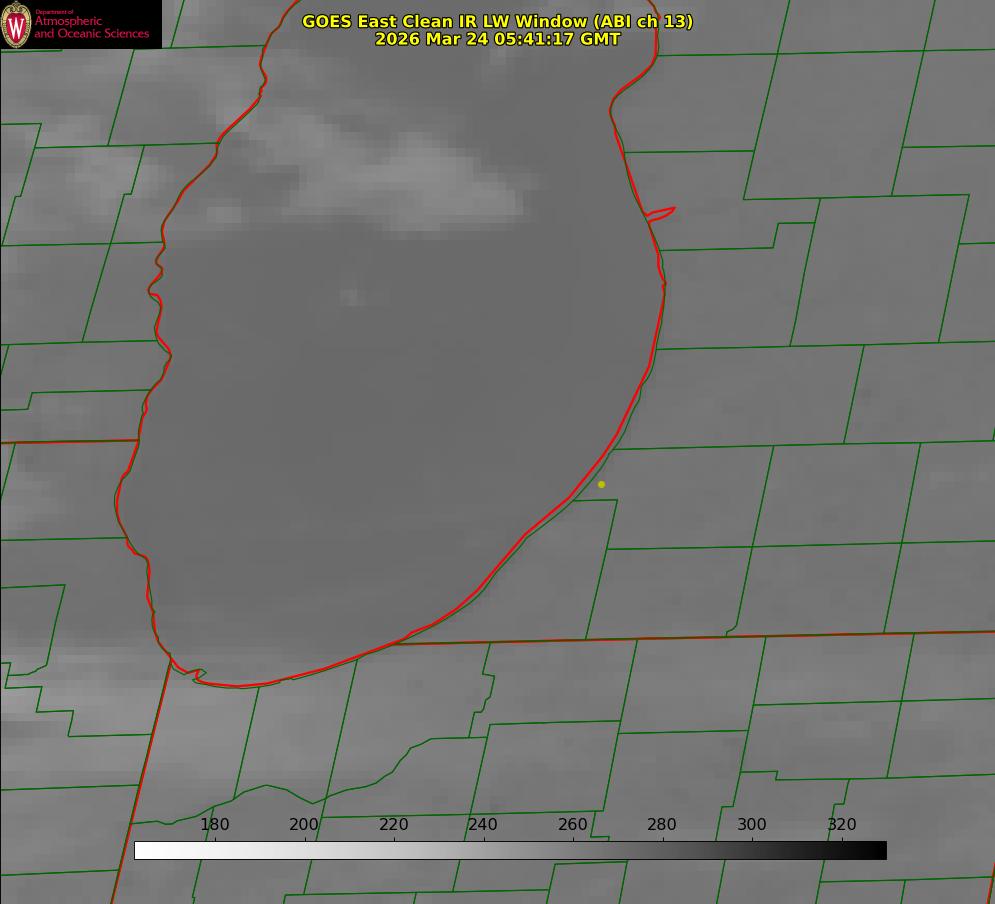This screenshot has height=904, width=995.
Task: Click the UW crest logo
Action: point(16,24)
